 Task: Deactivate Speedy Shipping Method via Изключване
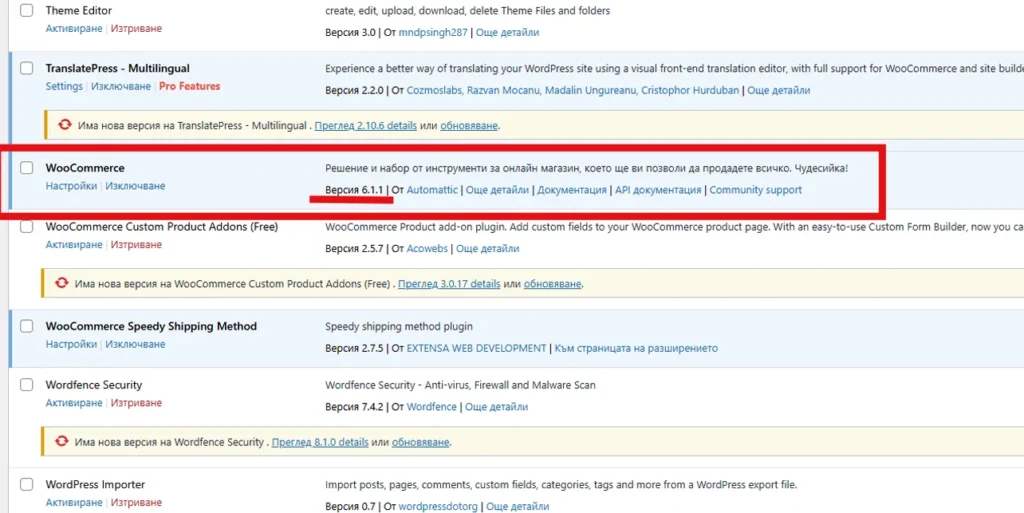(x=135, y=344)
